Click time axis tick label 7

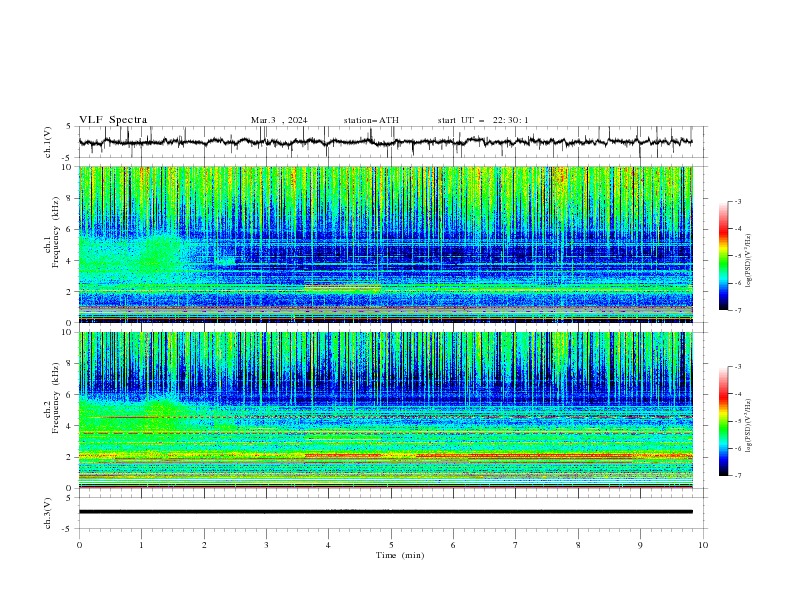pyautogui.click(x=516, y=545)
